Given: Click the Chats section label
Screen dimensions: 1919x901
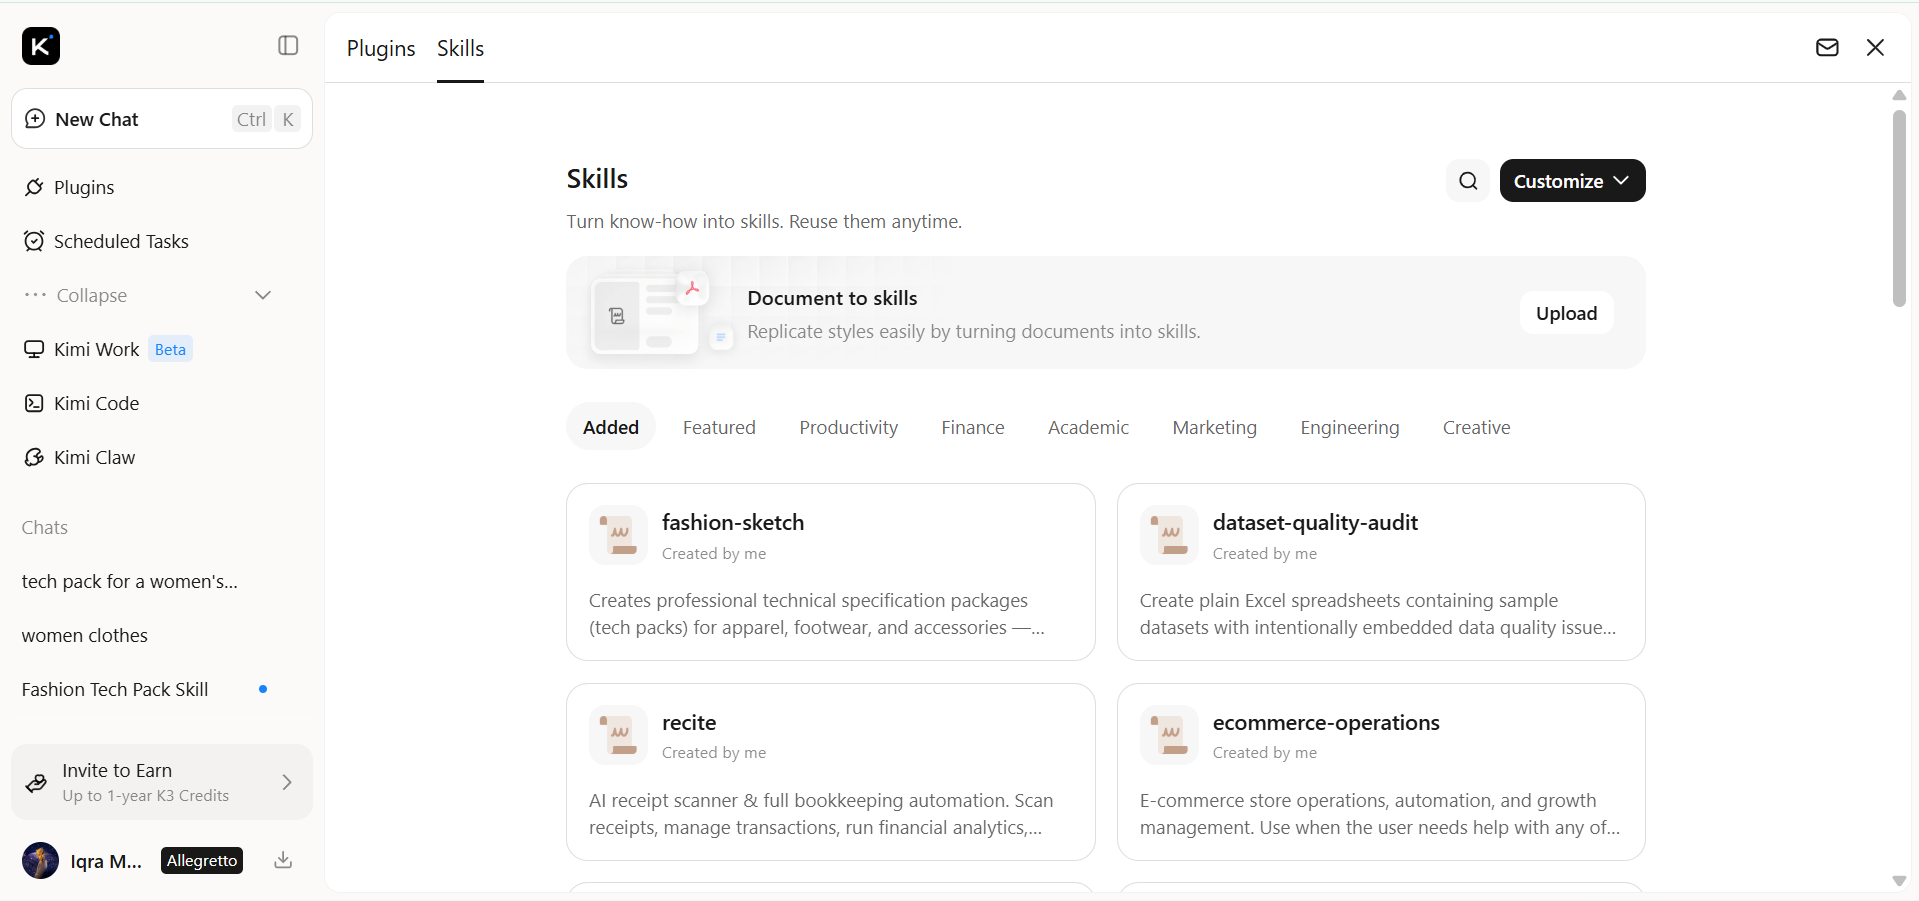Looking at the screenshot, I should tap(45, 527).
